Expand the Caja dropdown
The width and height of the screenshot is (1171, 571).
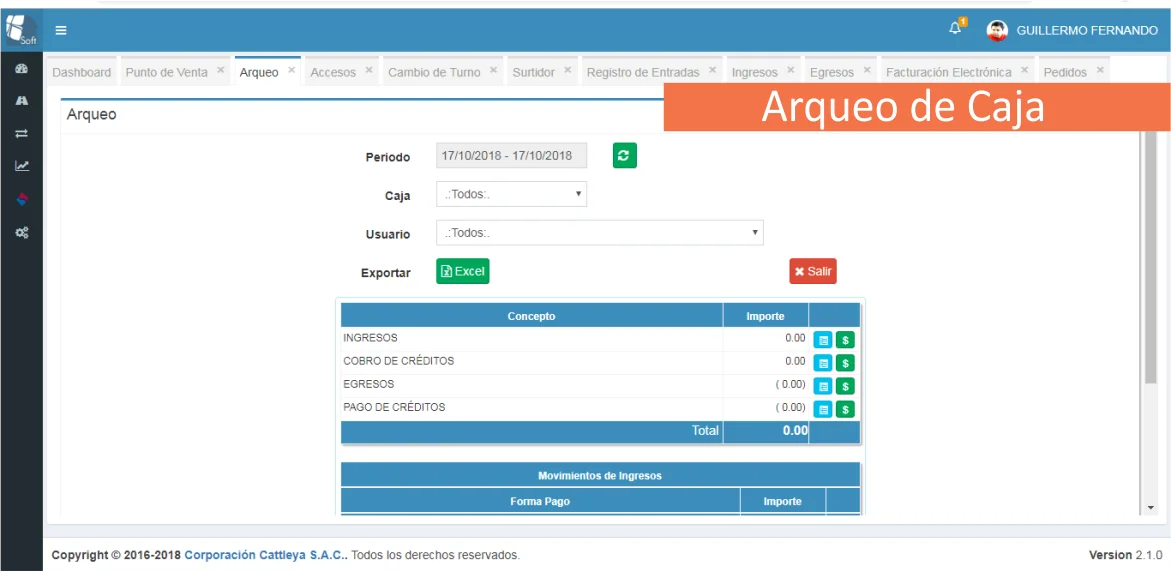[x=511, y=195]
